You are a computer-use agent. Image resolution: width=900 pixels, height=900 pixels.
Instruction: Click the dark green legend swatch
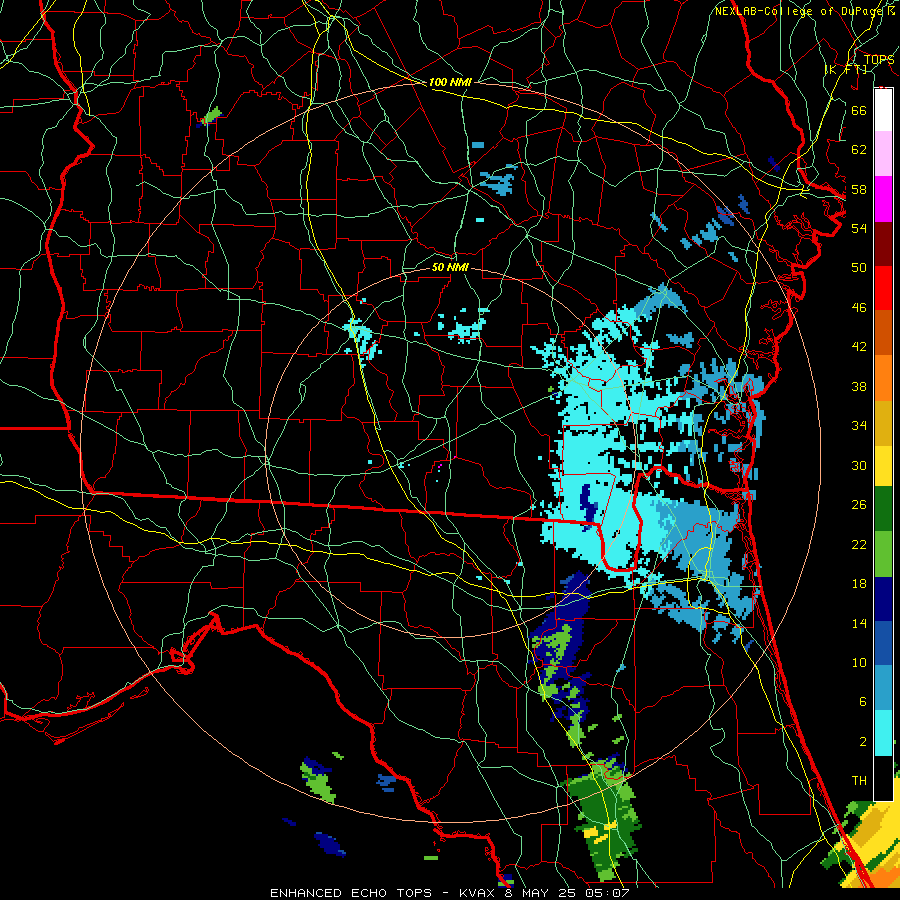(883, 509)
